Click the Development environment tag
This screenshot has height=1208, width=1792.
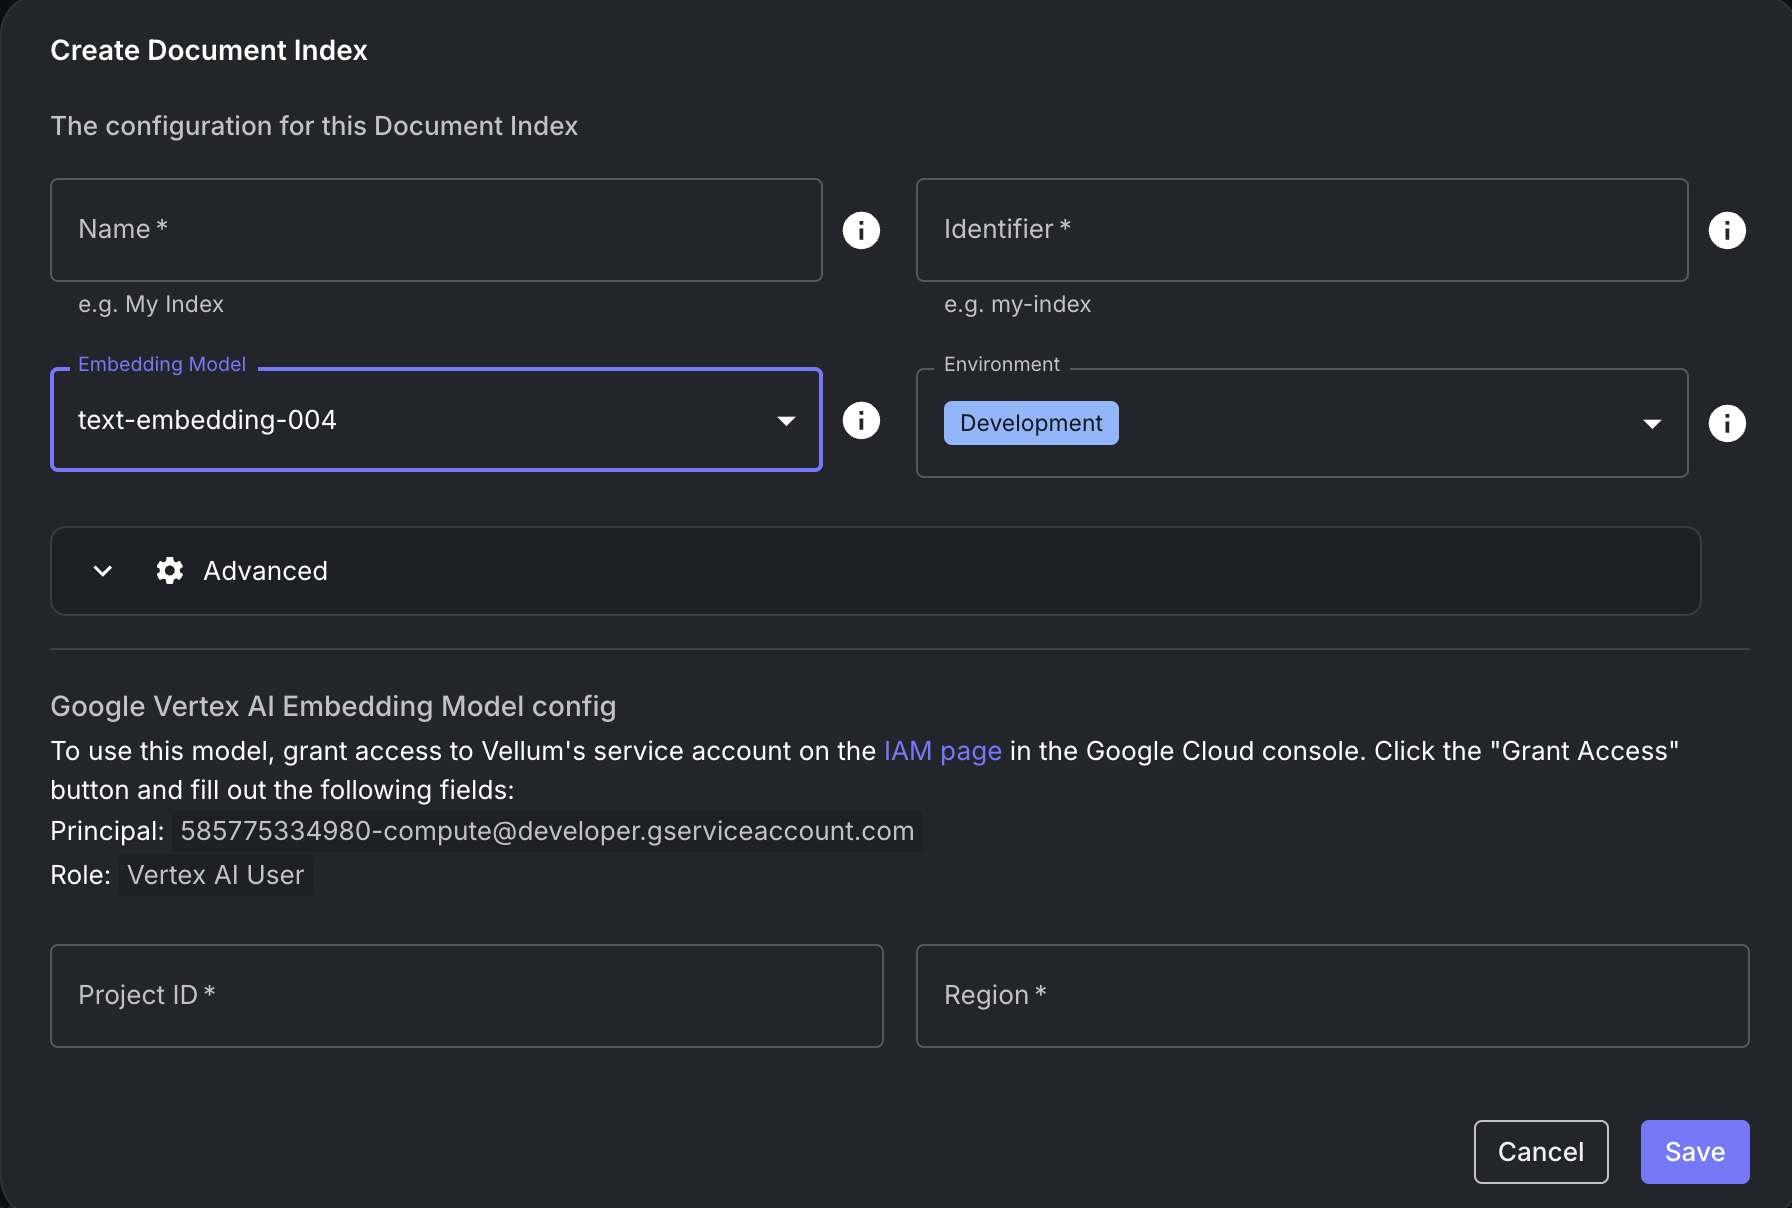click(1031, 423)
